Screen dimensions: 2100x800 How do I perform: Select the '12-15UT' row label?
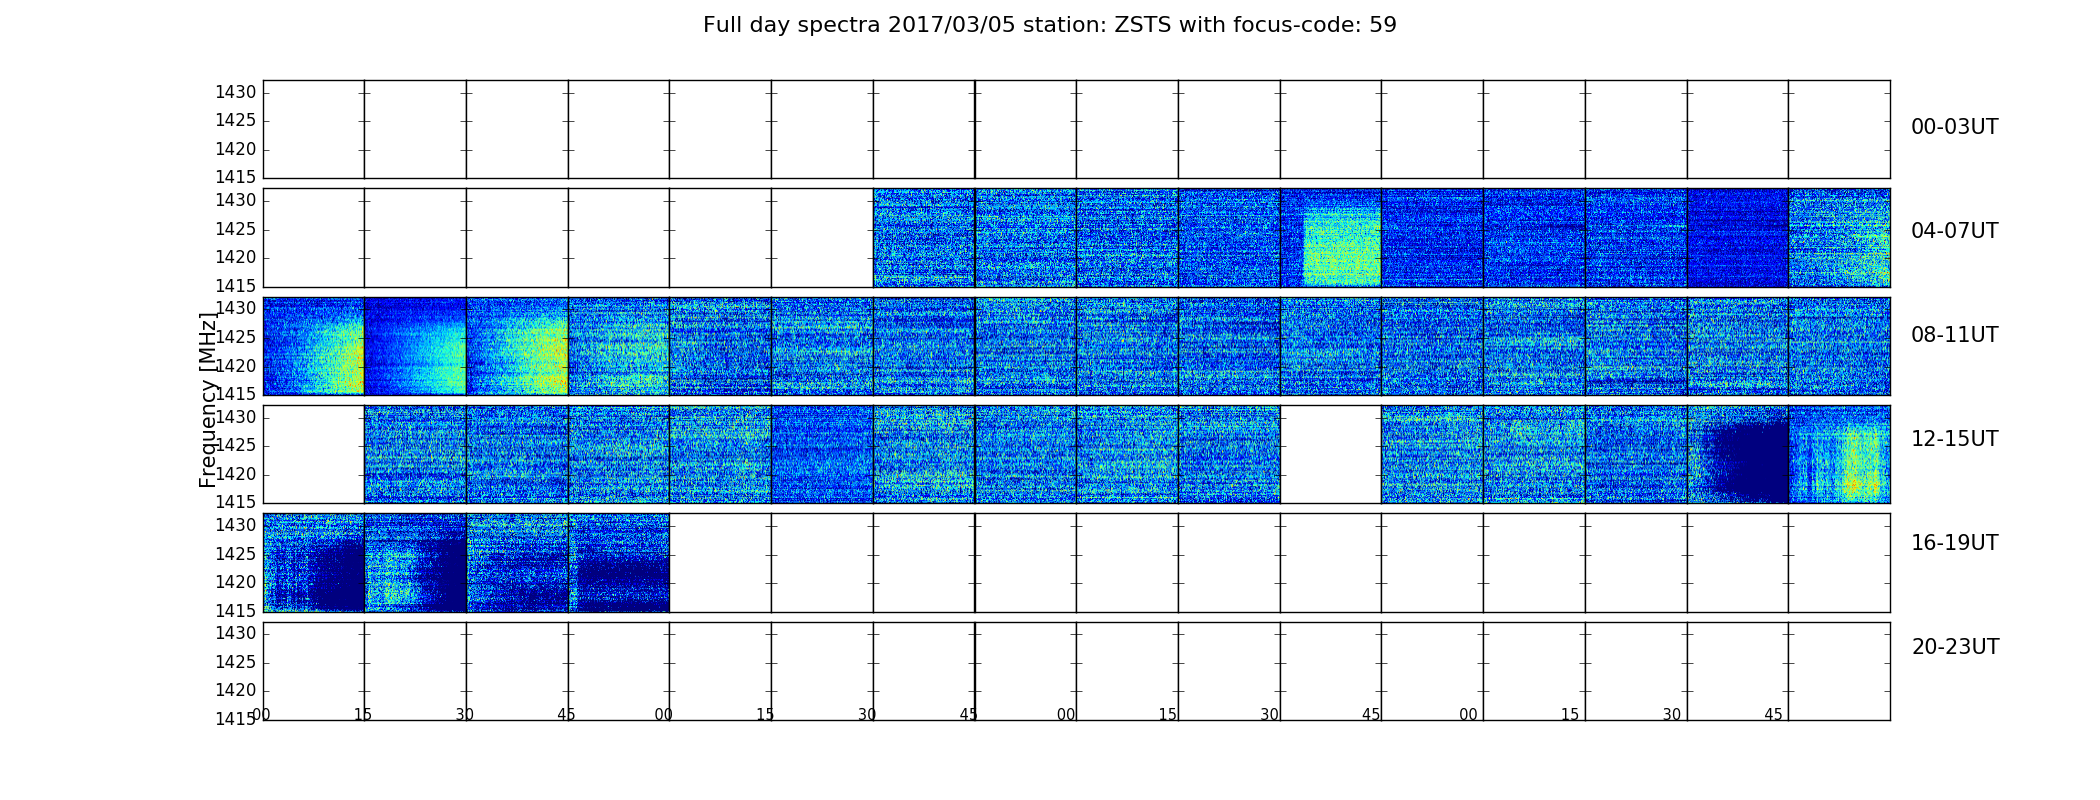pyautogui.click(x=1954, y=439)
